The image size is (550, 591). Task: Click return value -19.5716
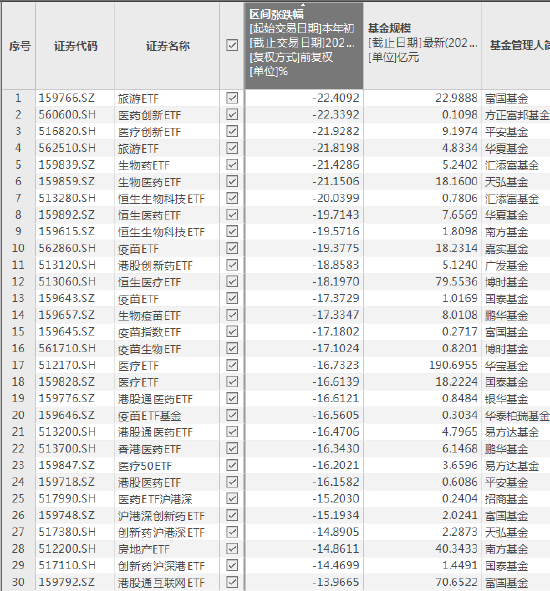[336, 231]
